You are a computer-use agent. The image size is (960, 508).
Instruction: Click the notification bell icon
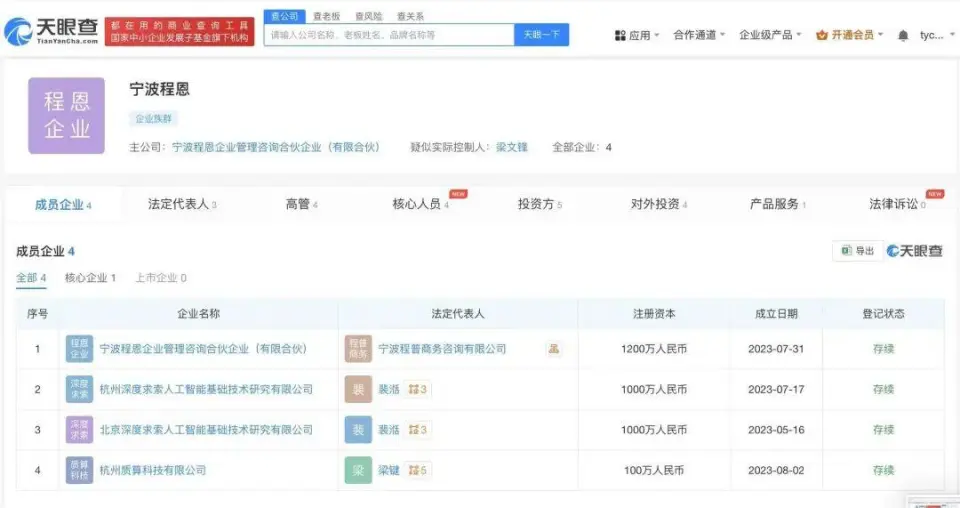[903, 35]
